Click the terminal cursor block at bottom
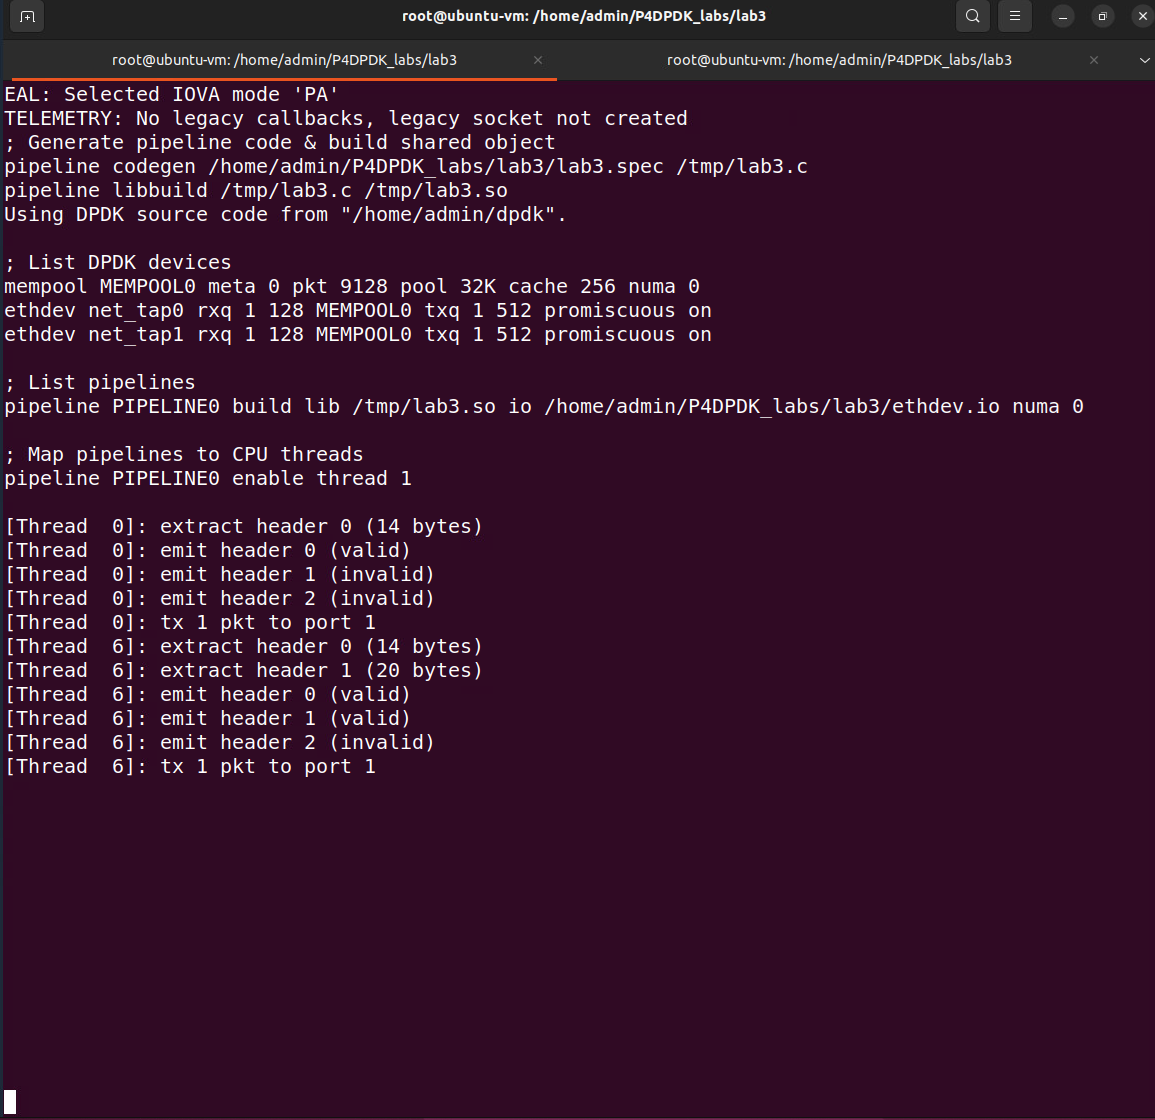1155x1120 pixels. click(10, 1102)
